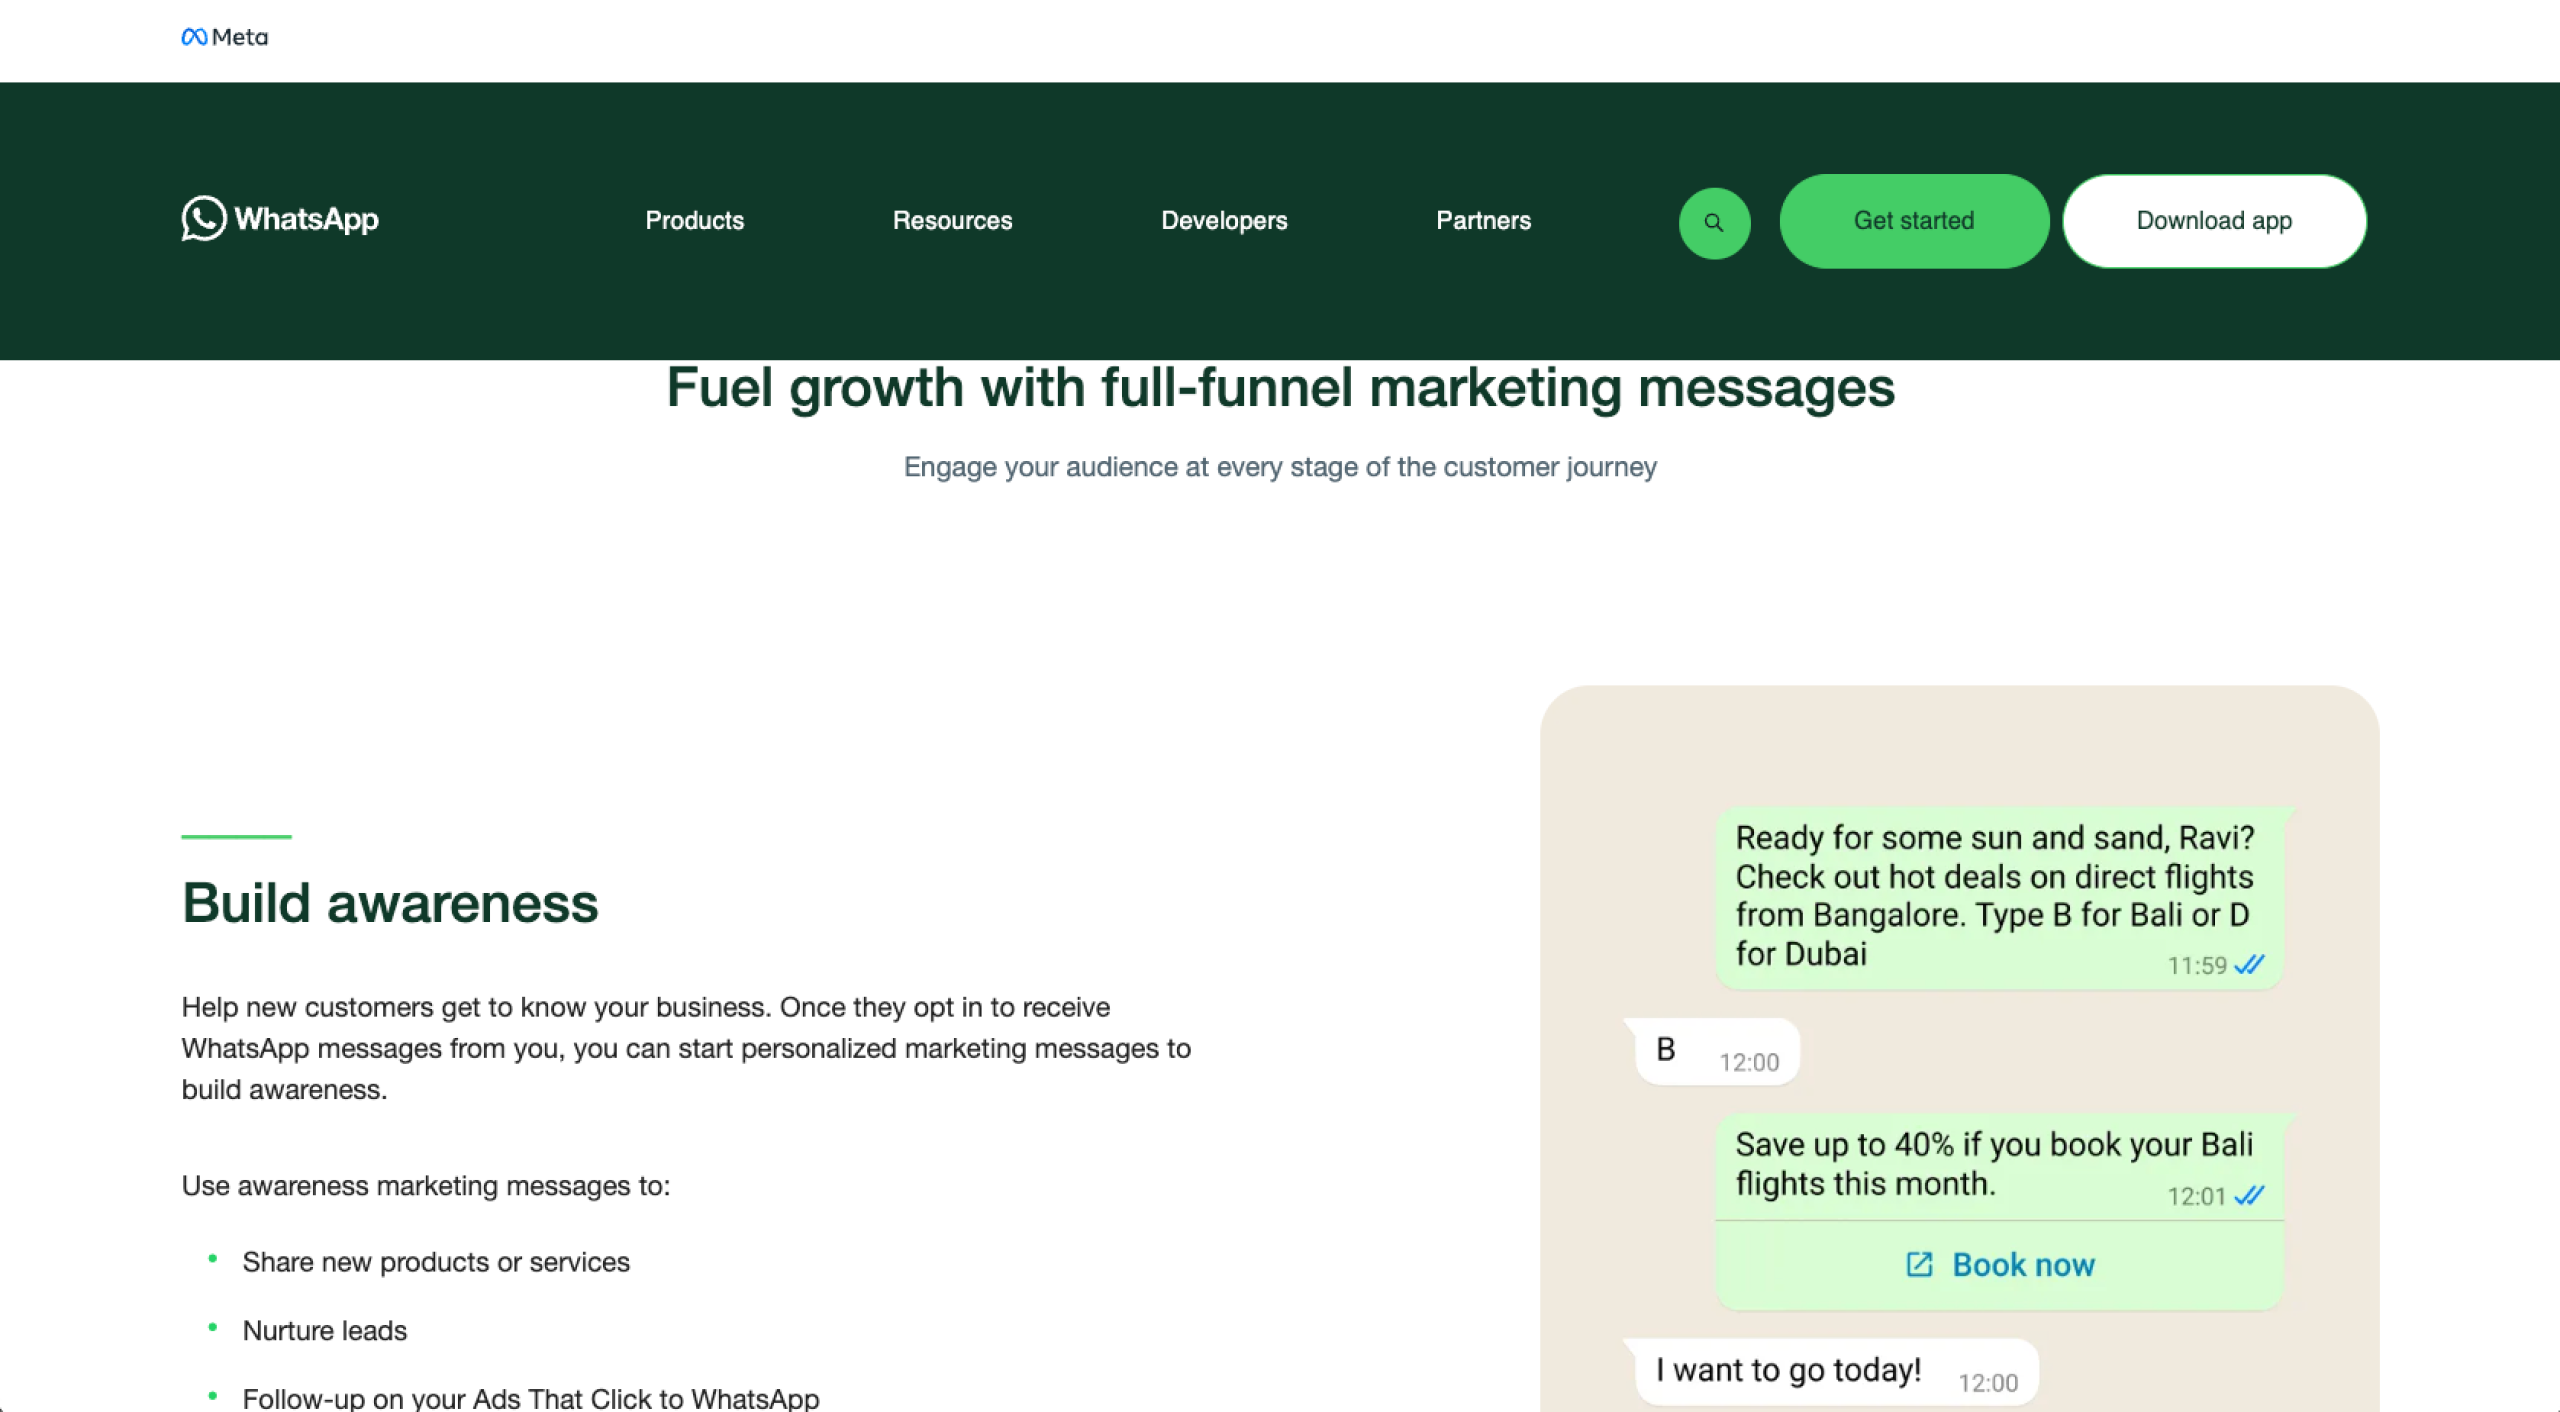Open the Partners dropdown menu
The image size is (2560, 1412).
(x=1484, y=220)
